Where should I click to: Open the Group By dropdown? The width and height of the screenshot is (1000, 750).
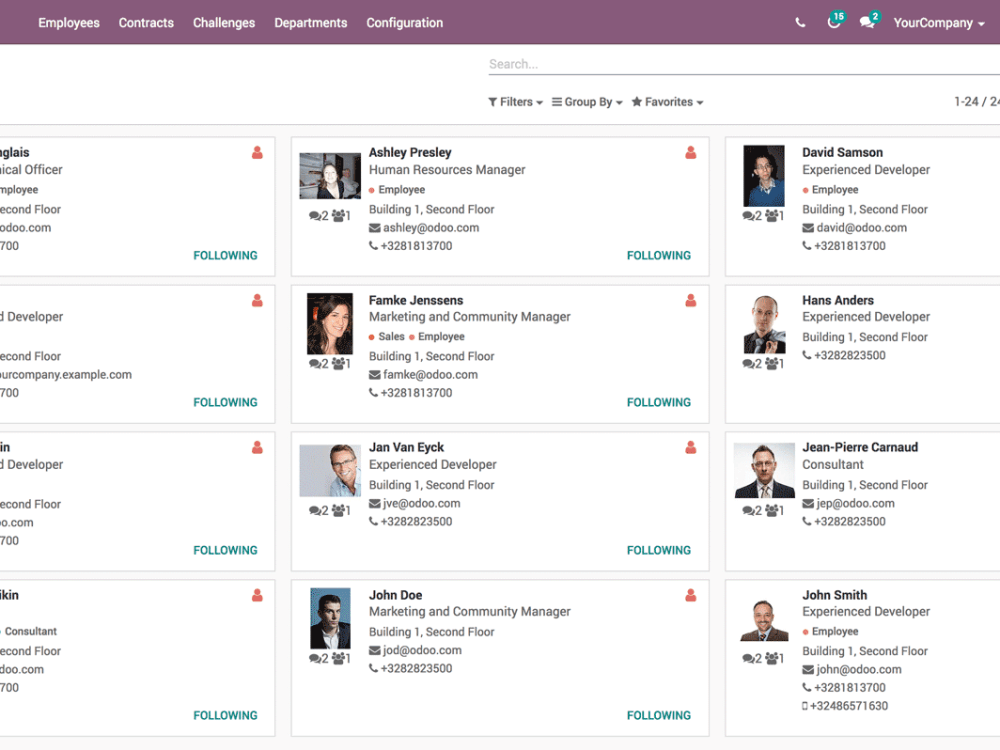pyautogui.click(x=586, y=101)
